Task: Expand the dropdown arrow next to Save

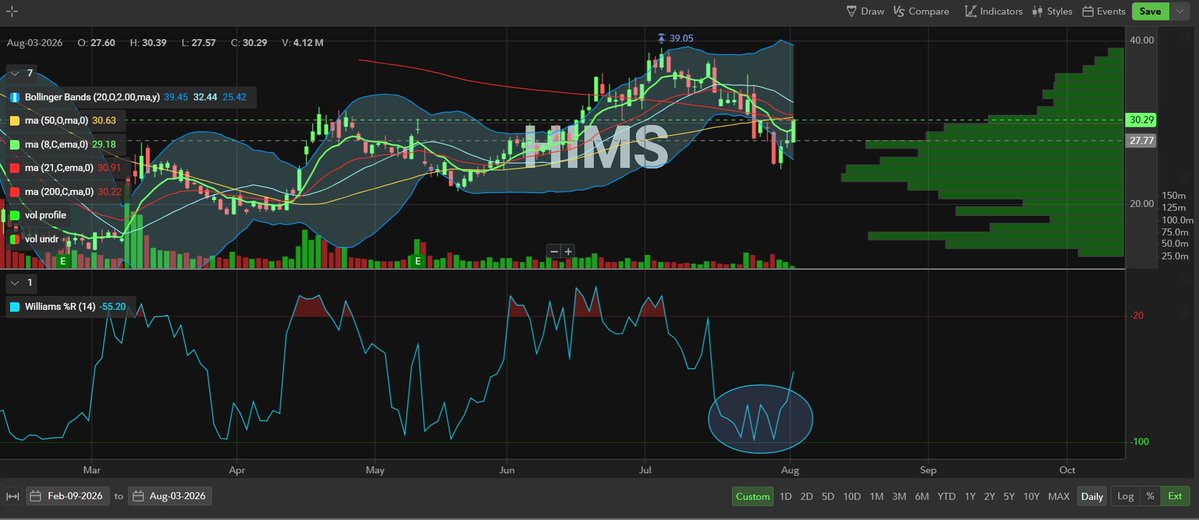Action: point(1178,11)
